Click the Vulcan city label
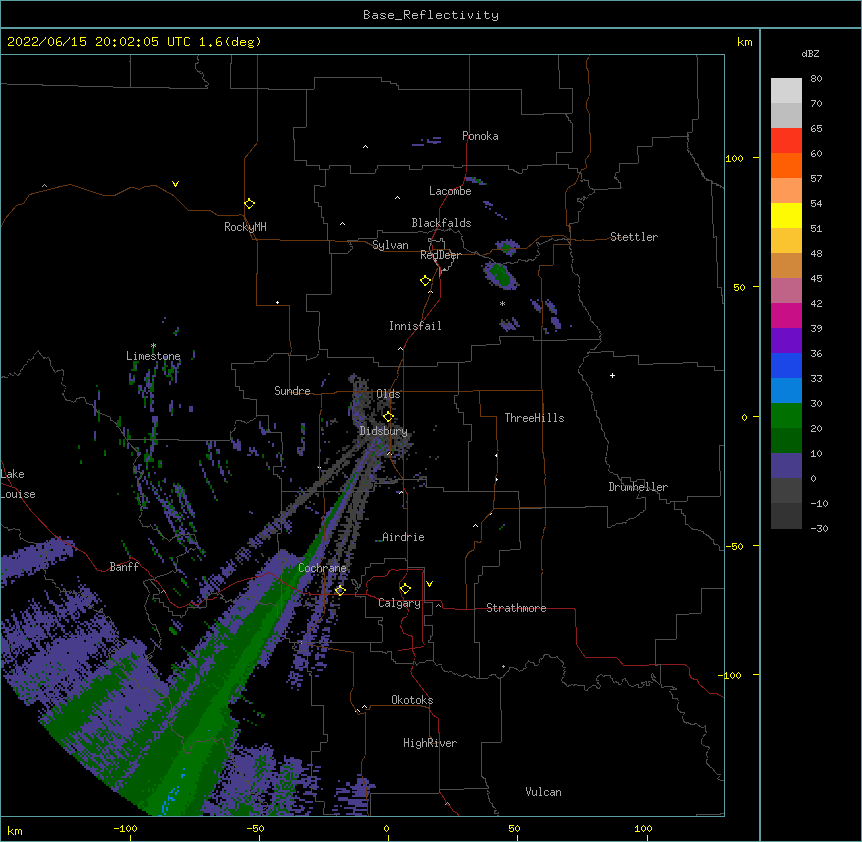Viewport: 862px width, 842px height. point(543,792)
